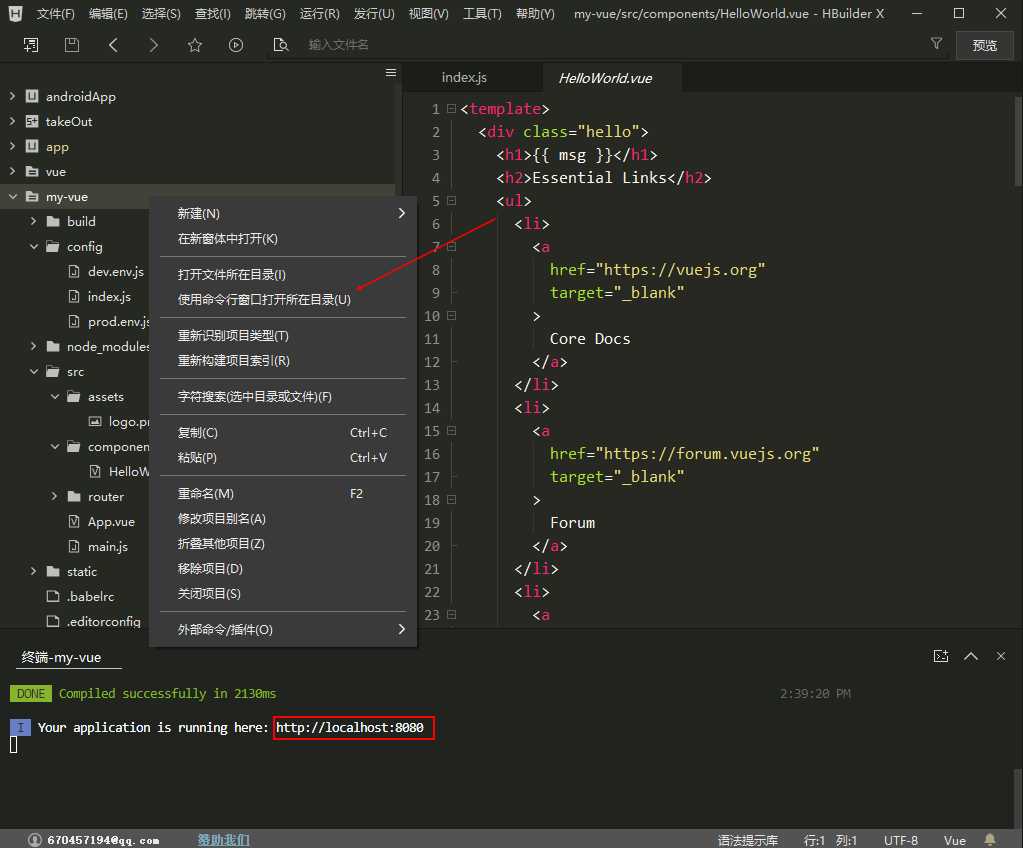Collapse the src folder
This screenshot has width=1023, height=848.
[33, 371]
